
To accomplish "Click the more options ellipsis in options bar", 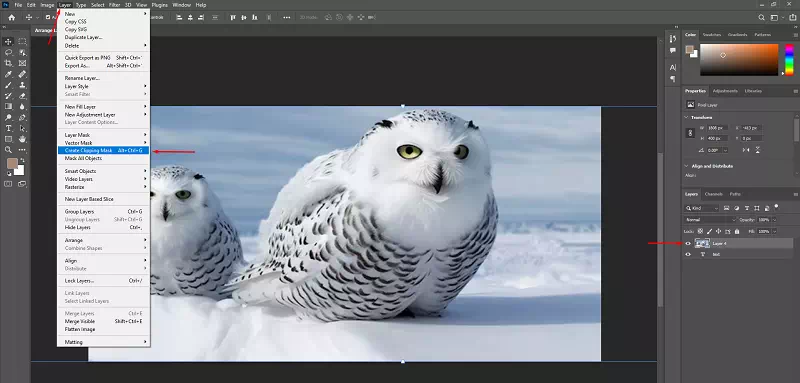I will tap(287, 17).
